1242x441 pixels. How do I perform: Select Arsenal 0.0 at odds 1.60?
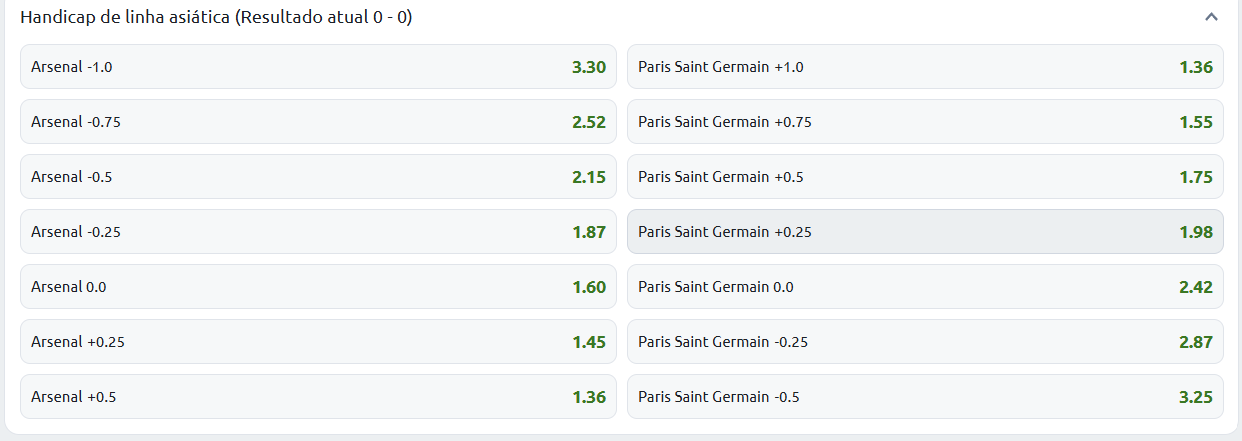pyautogui.click(x=318, y=287)
